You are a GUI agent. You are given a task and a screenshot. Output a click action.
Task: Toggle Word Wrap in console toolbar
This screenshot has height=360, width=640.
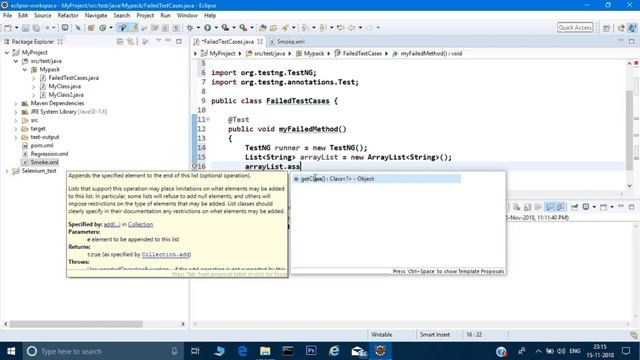tap(538, 207)
